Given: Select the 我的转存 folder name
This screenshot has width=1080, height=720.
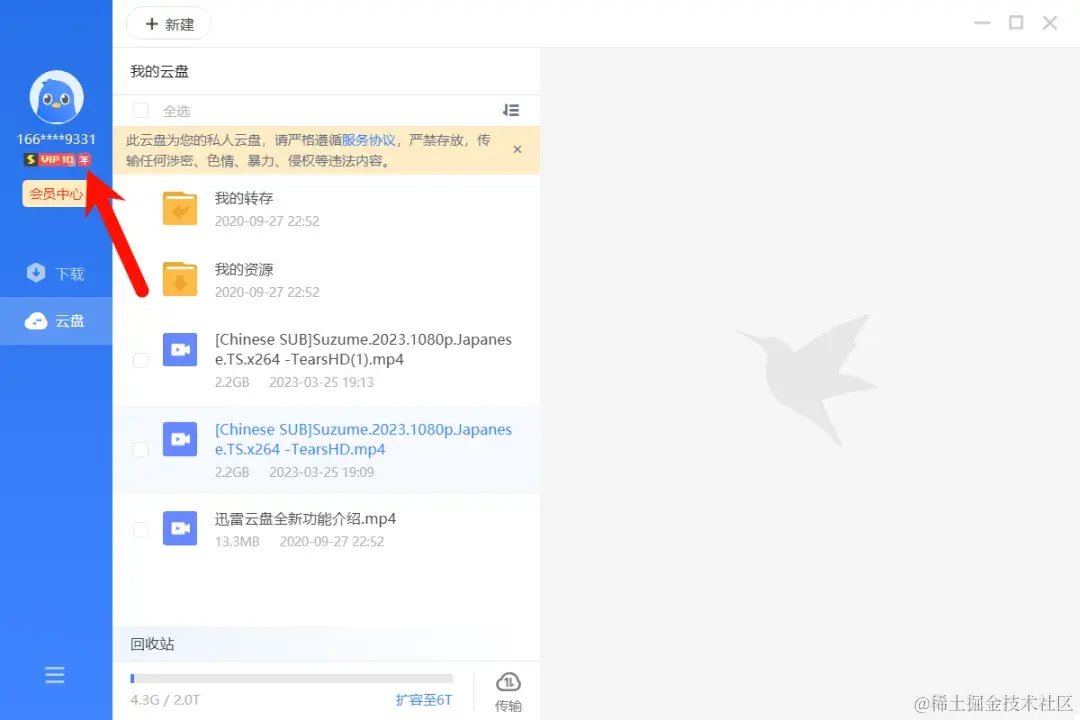Looking at the screenshot, I should (x=244, y=198).
